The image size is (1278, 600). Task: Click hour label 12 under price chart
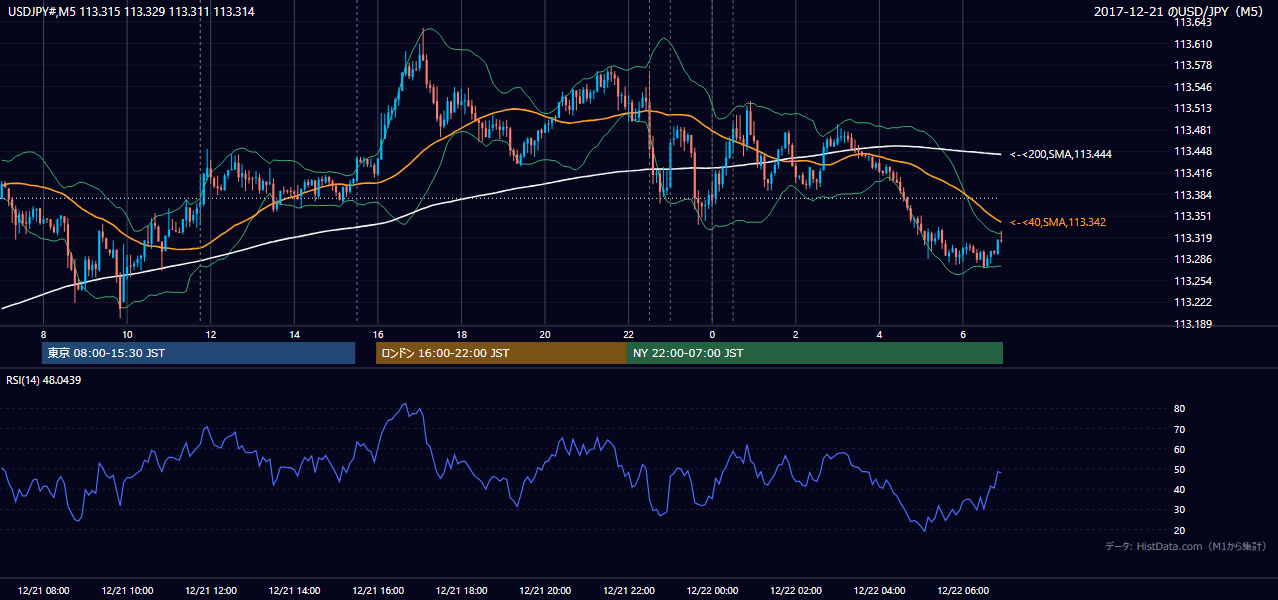(x=210, y=334)
